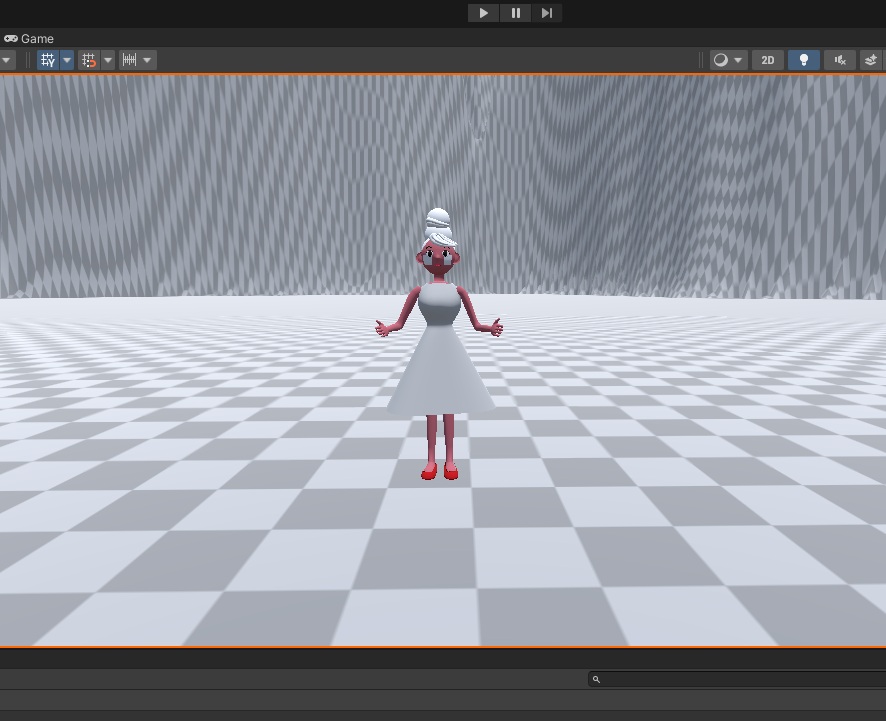Click the draw mode shading sphere icon
The image size is (886, 721).
point(720,60)
